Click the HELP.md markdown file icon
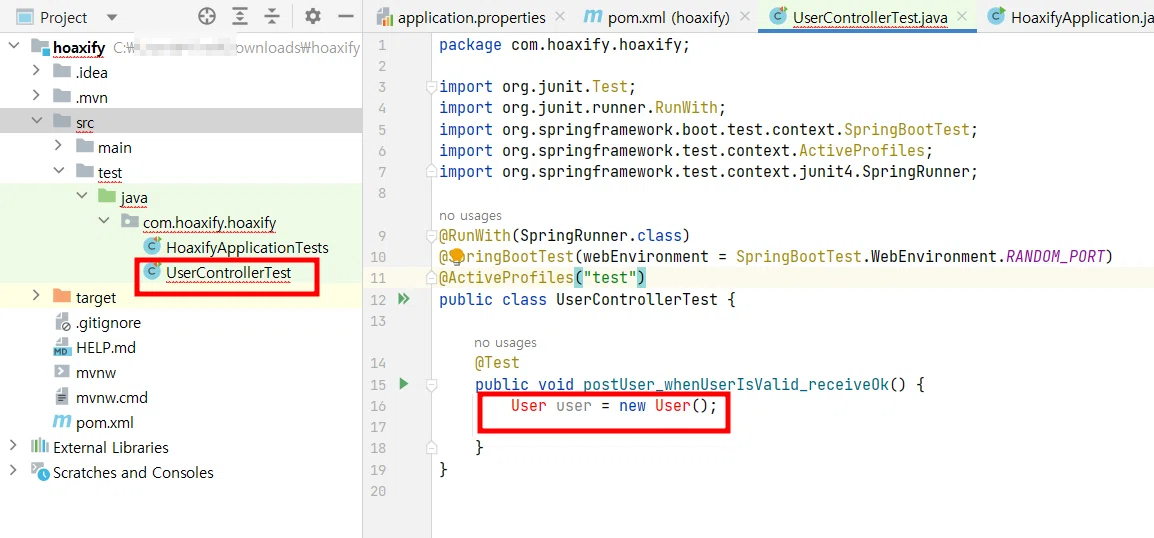 pos(63,347)
